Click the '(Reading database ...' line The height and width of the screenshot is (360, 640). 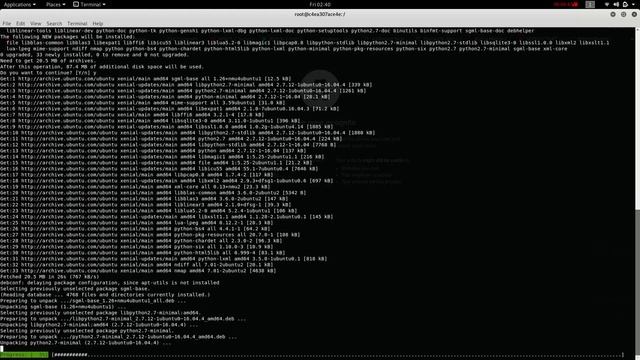(105, 295)
